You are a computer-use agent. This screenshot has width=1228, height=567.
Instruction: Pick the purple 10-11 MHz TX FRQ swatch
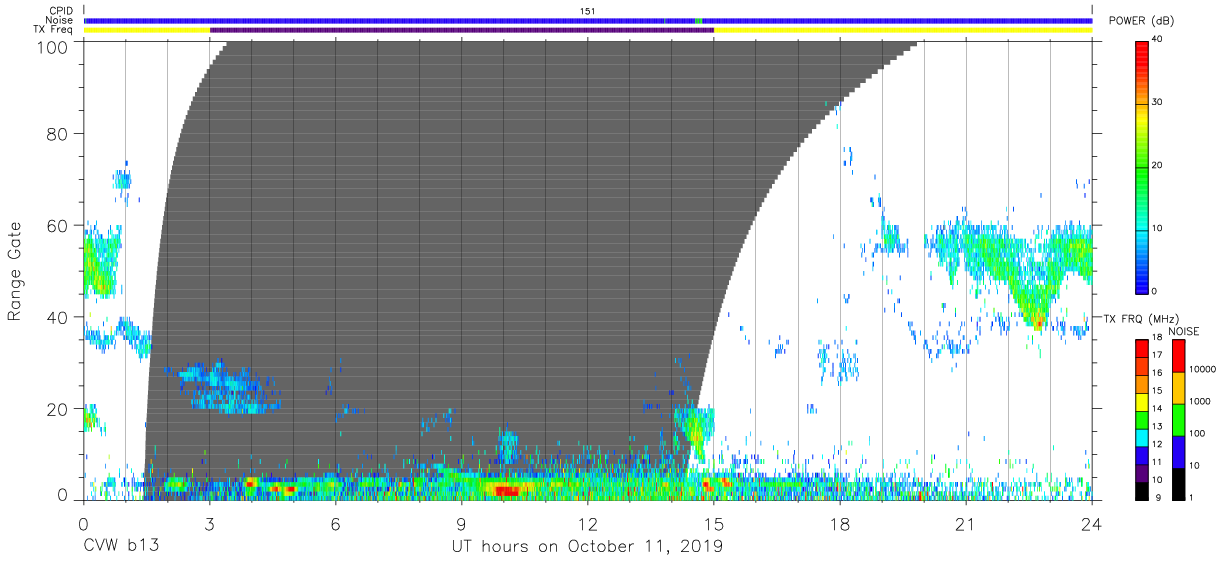1141,473
